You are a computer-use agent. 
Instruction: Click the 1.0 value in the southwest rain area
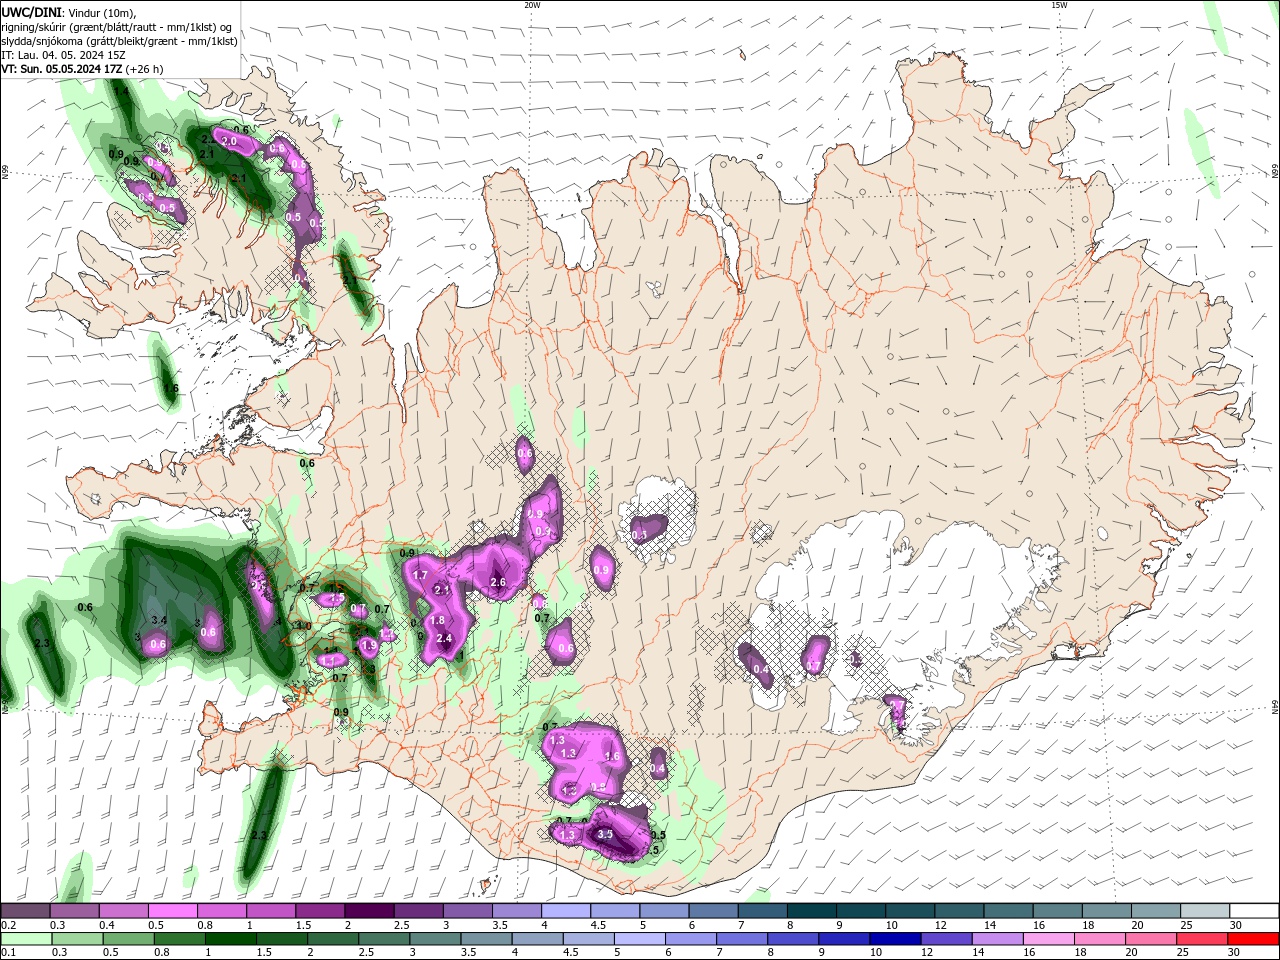[304, 626]
